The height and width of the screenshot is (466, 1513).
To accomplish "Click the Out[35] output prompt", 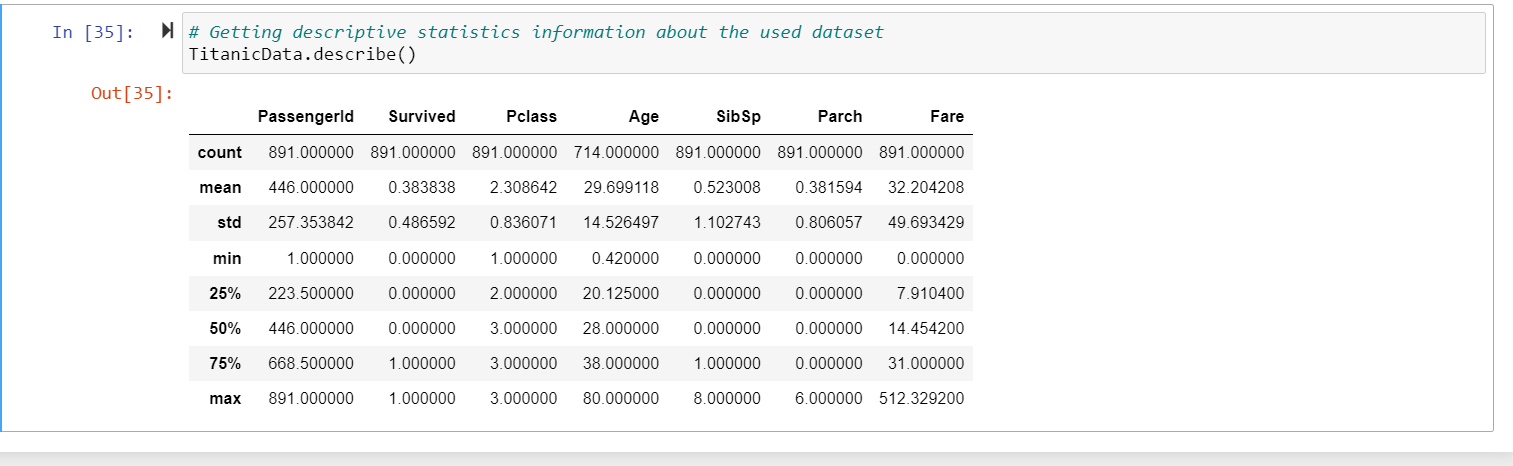I will click(132, 93).
